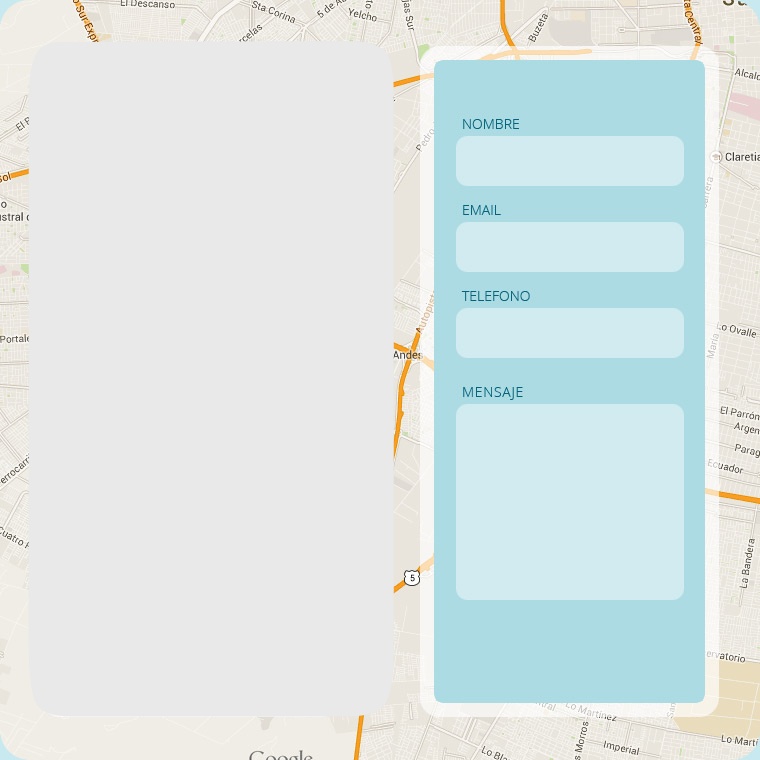Click the EMAIL field label
The image size is (760, 760).
coord(481,210)
